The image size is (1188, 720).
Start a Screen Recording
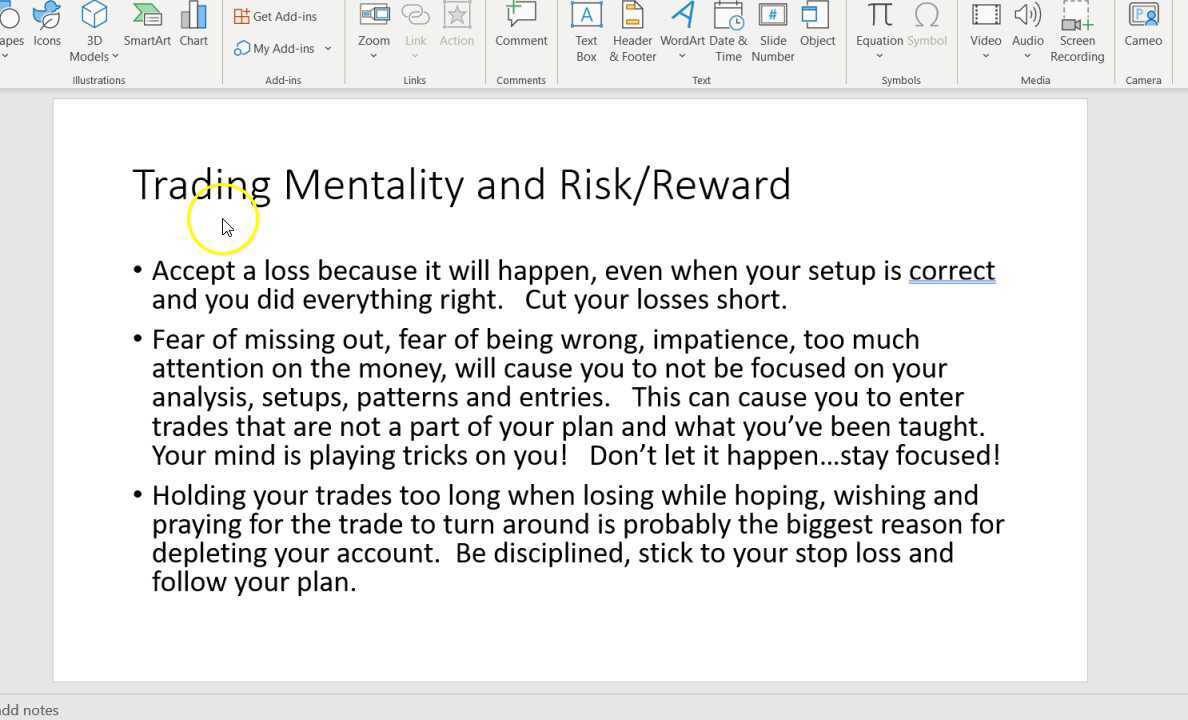click(x=1077, y=33)
